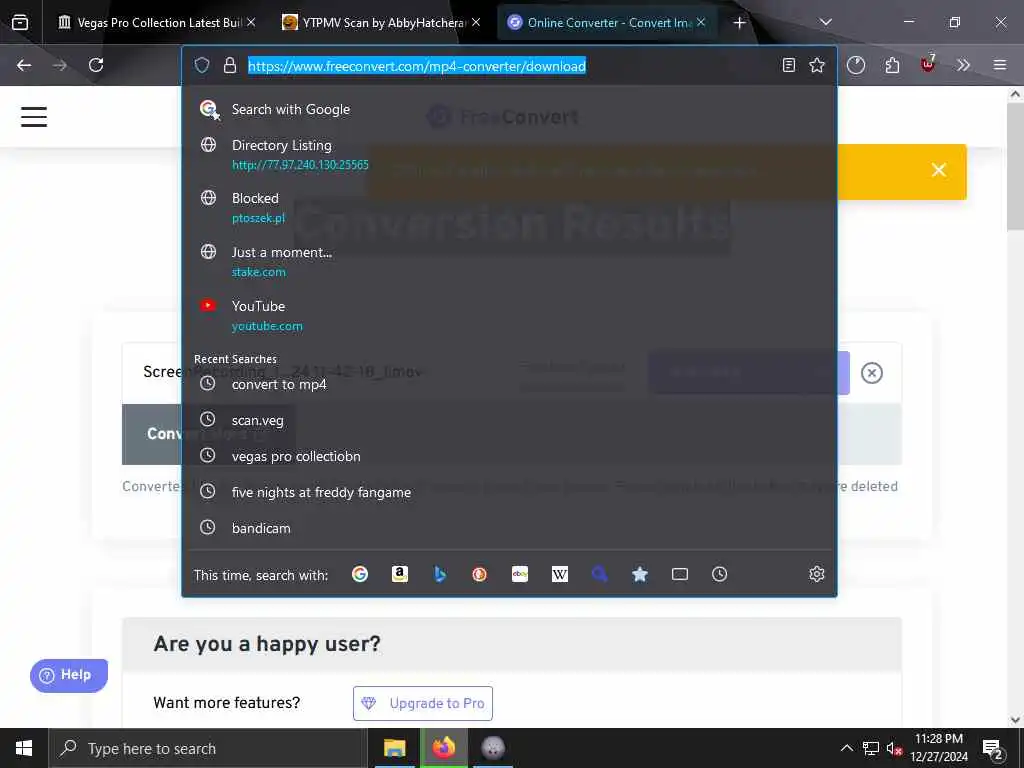Open the grey round taskbar app
The image size is (1024, 768).
coord(493,748)
